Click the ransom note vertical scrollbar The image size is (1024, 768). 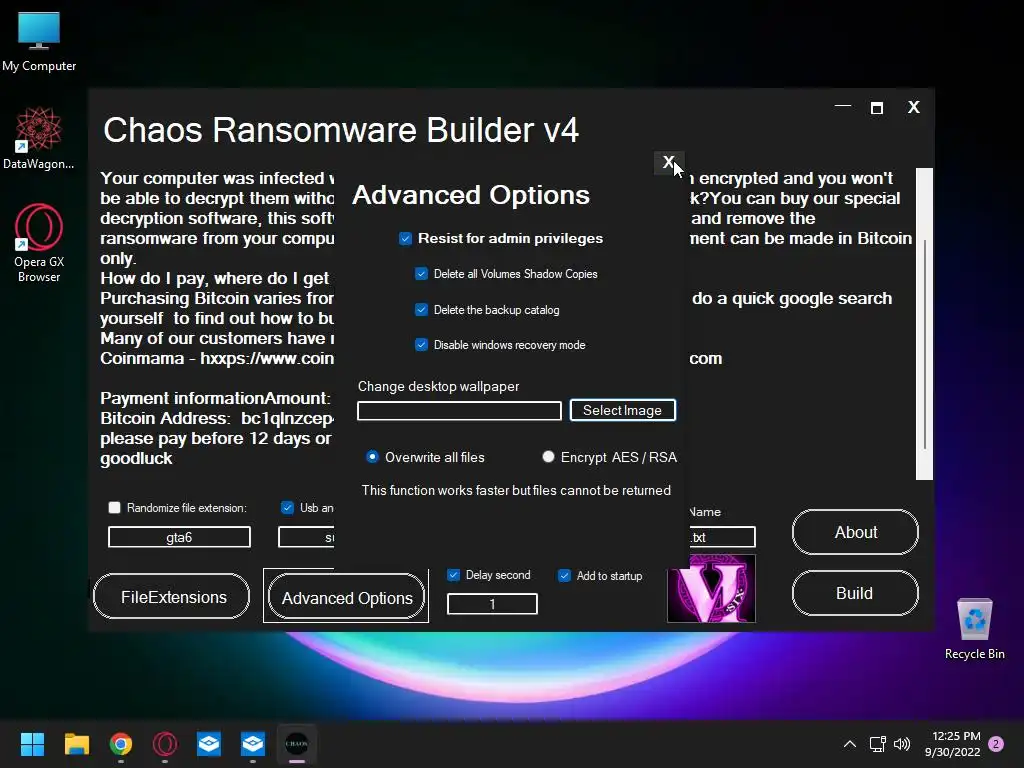924,324
